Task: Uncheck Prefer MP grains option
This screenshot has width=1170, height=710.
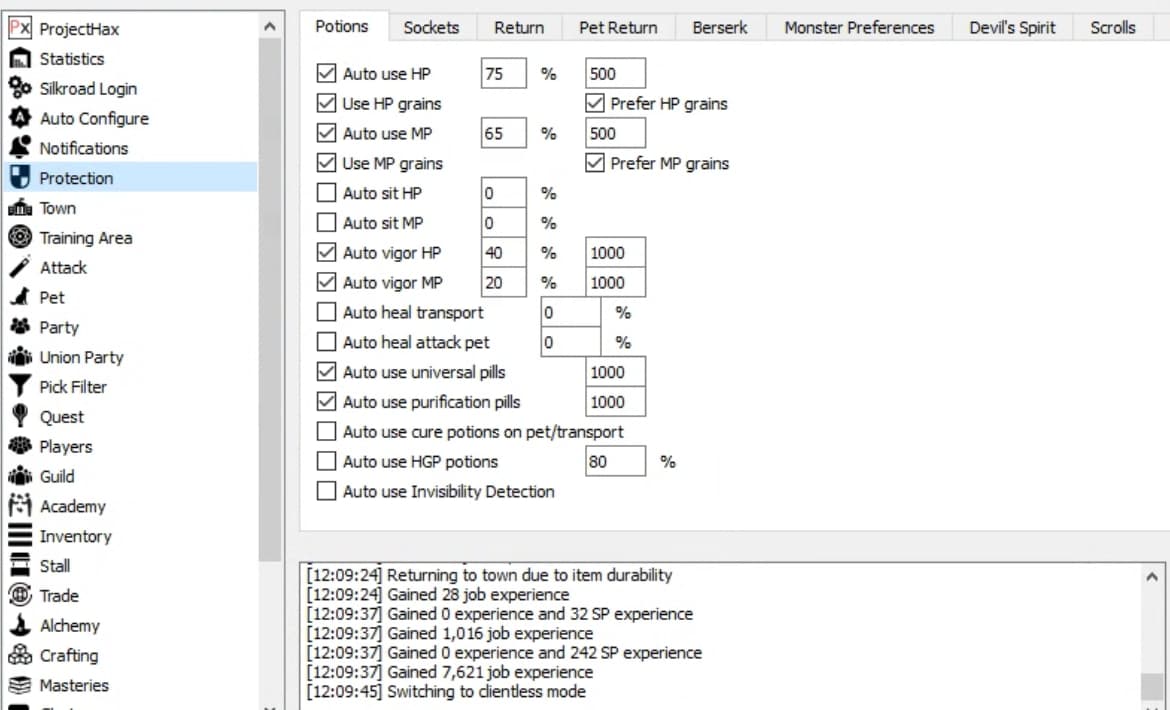Action: [x=594, y=163]
